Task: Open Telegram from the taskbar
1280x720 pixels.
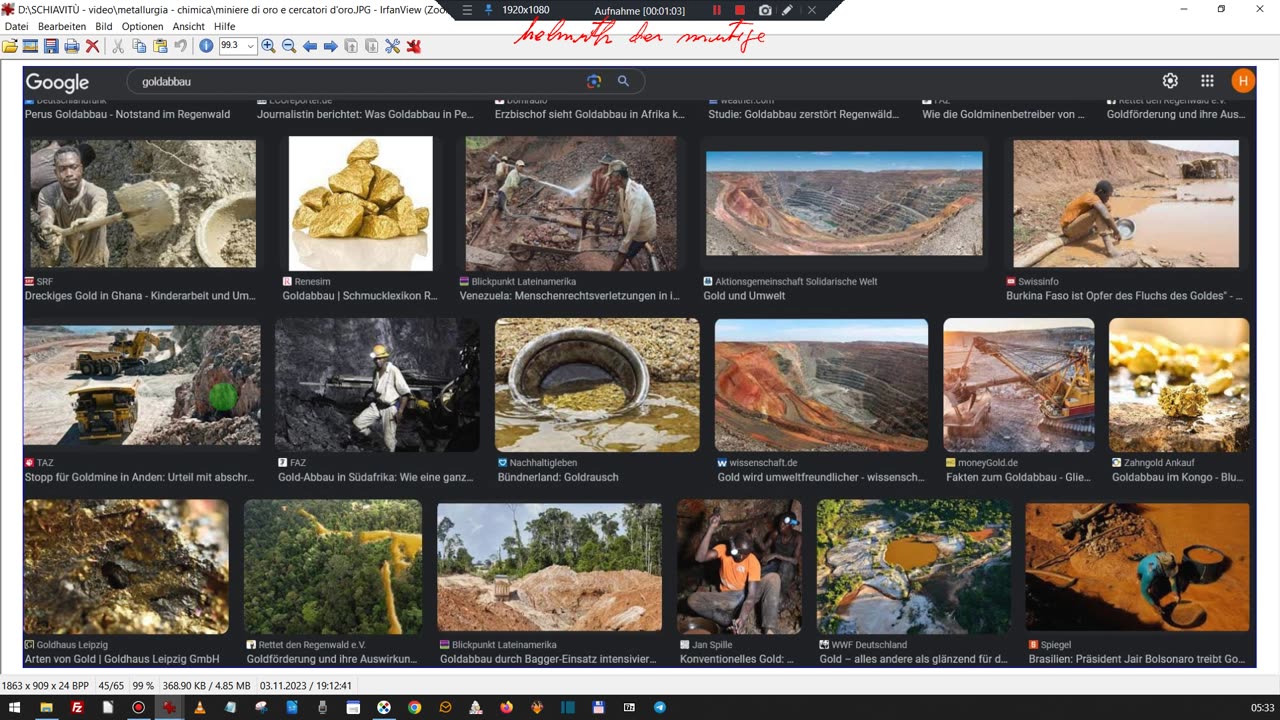Action: [659, 707]
